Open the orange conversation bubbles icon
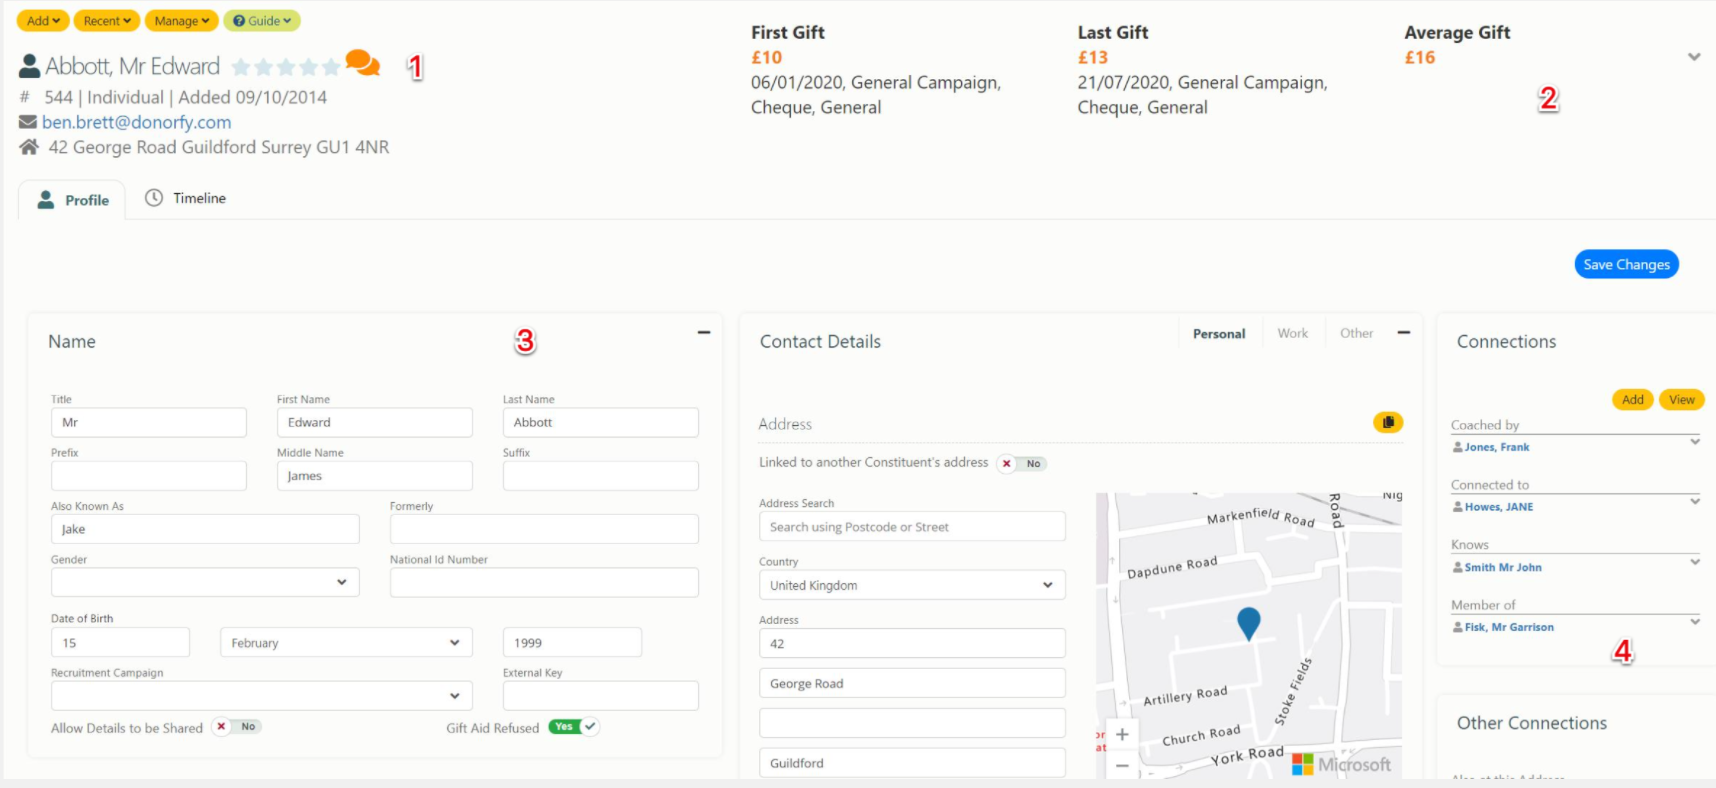The width and height of the screenshot is (1716, 788). 362,63
